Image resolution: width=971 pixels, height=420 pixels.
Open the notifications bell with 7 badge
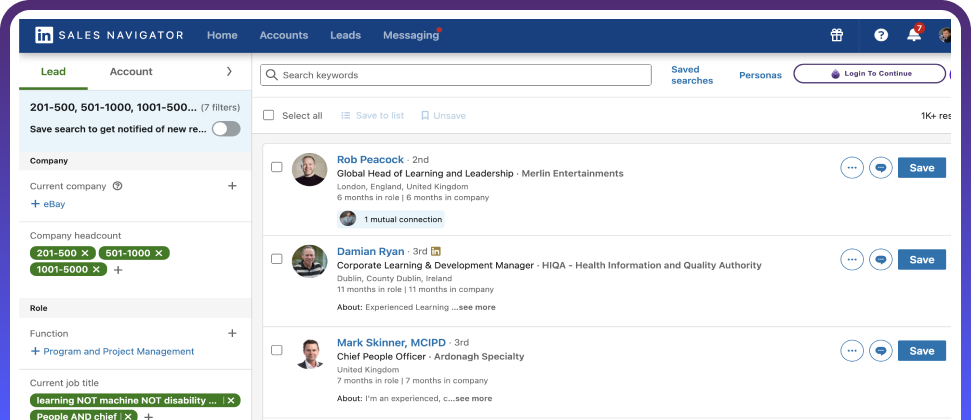[x=914, y=34]
